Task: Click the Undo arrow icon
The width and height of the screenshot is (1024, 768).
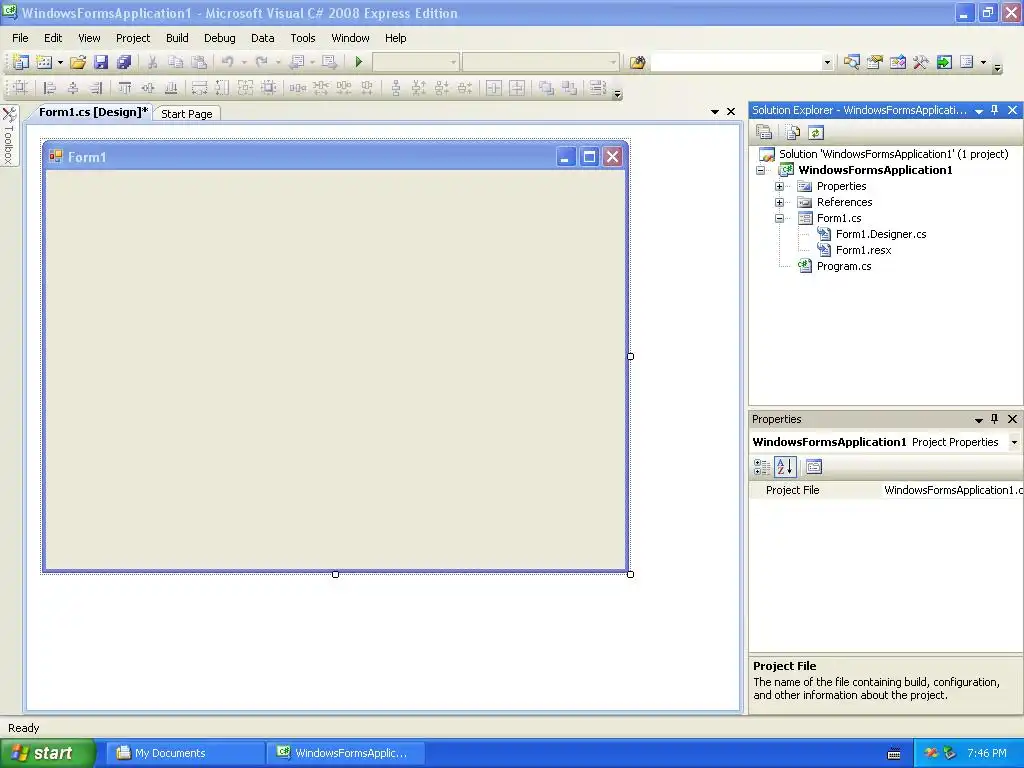Action: [227, 62]
